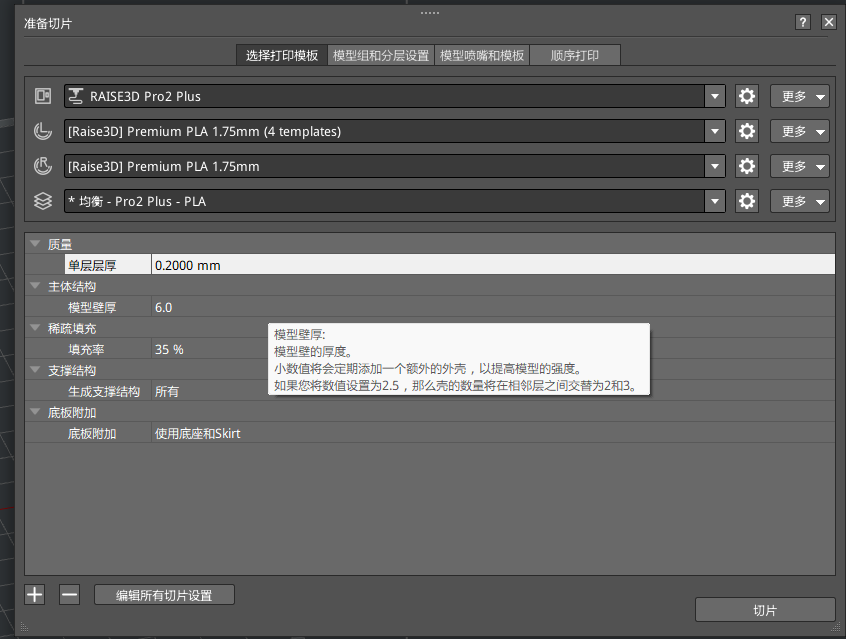Open settings gear for 均衡 slicing template

(747, 201)
